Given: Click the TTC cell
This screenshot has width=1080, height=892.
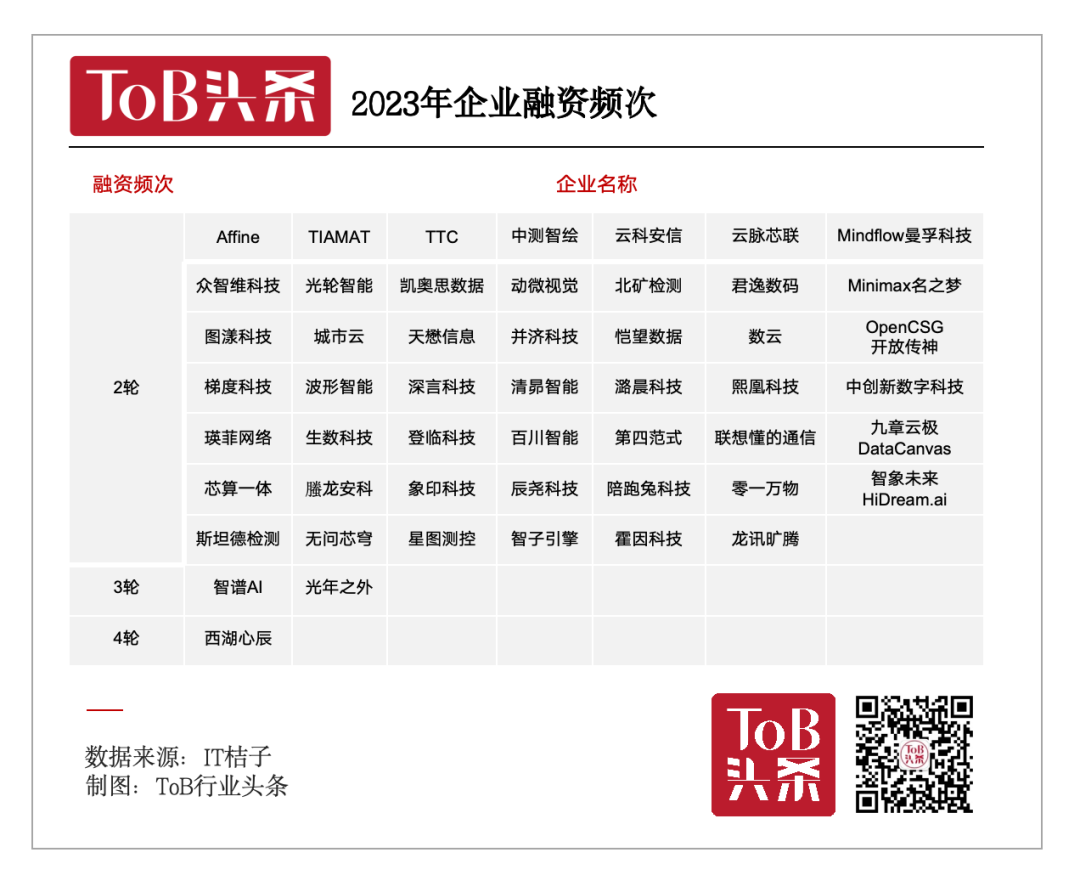Looking at the screenshot, I should [442, 237].
